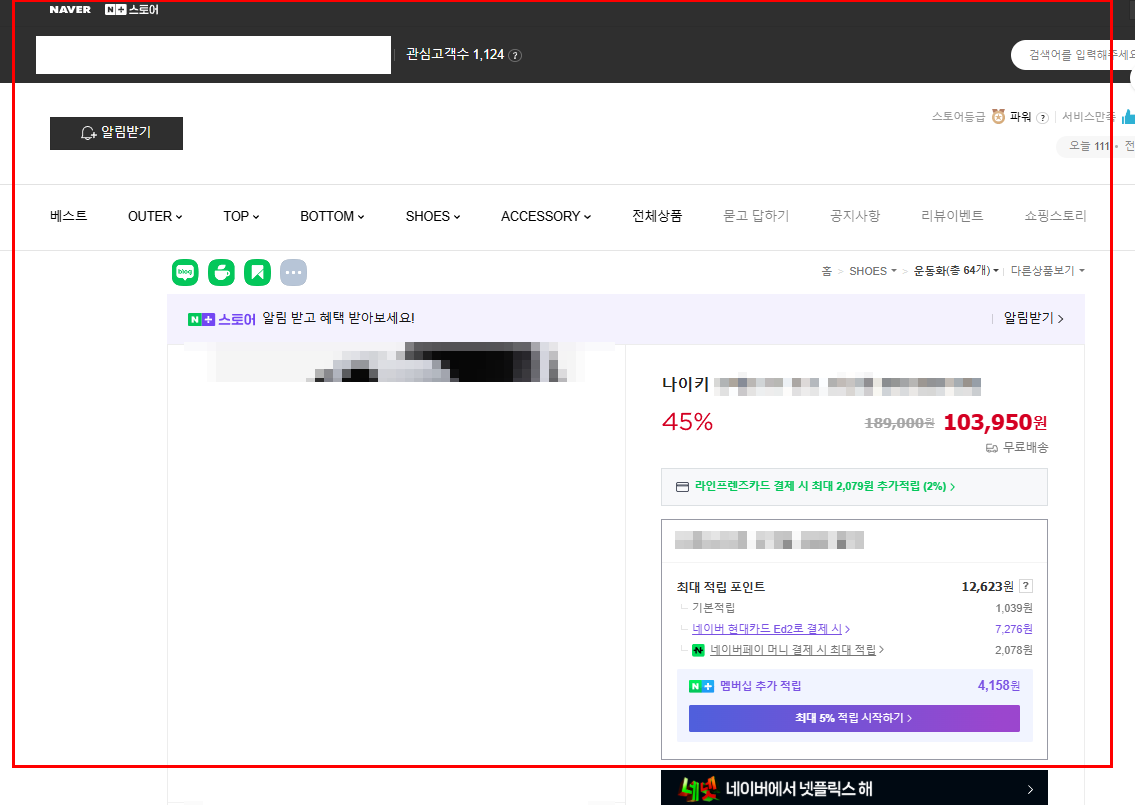Open the 베스트 menu

pyautogui.click(x=69, y=216)
